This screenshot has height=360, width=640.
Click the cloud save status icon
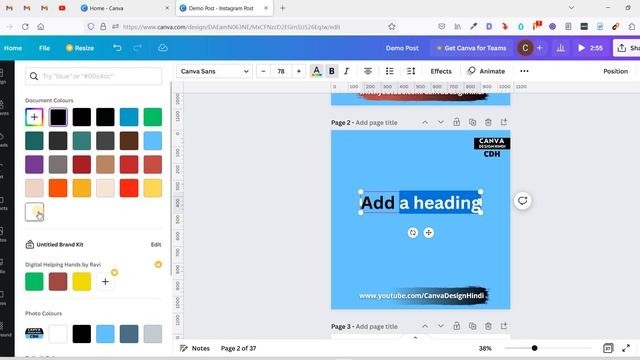(x=163, y=48)
